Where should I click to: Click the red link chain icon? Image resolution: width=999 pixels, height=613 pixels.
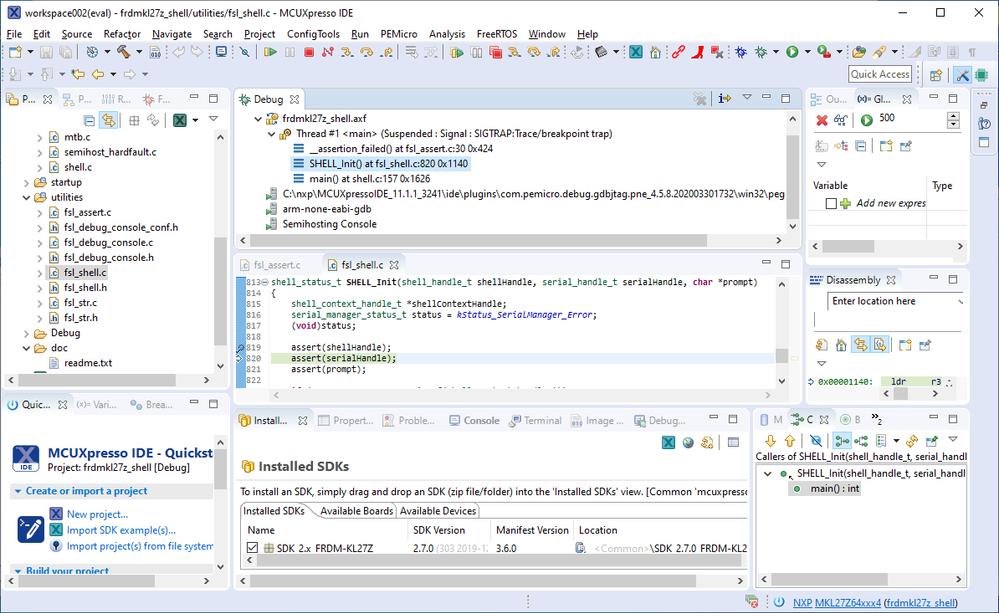click(678, 52)
